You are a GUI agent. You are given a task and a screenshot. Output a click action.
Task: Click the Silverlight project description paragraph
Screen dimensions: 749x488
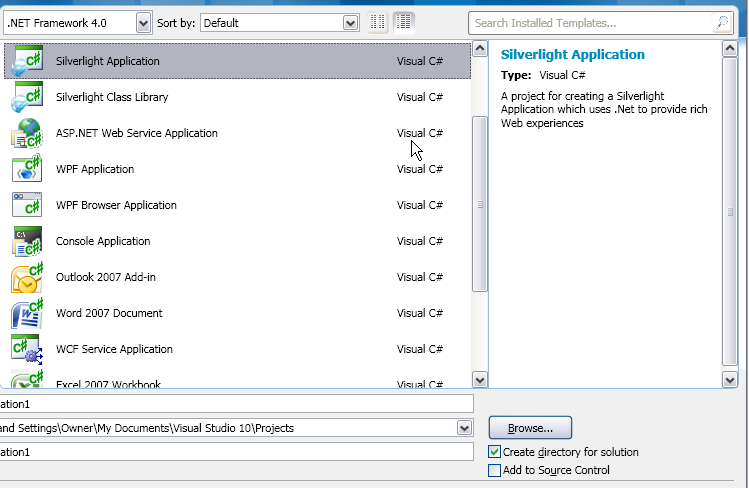pyautogui.click(x=604, y=109)
